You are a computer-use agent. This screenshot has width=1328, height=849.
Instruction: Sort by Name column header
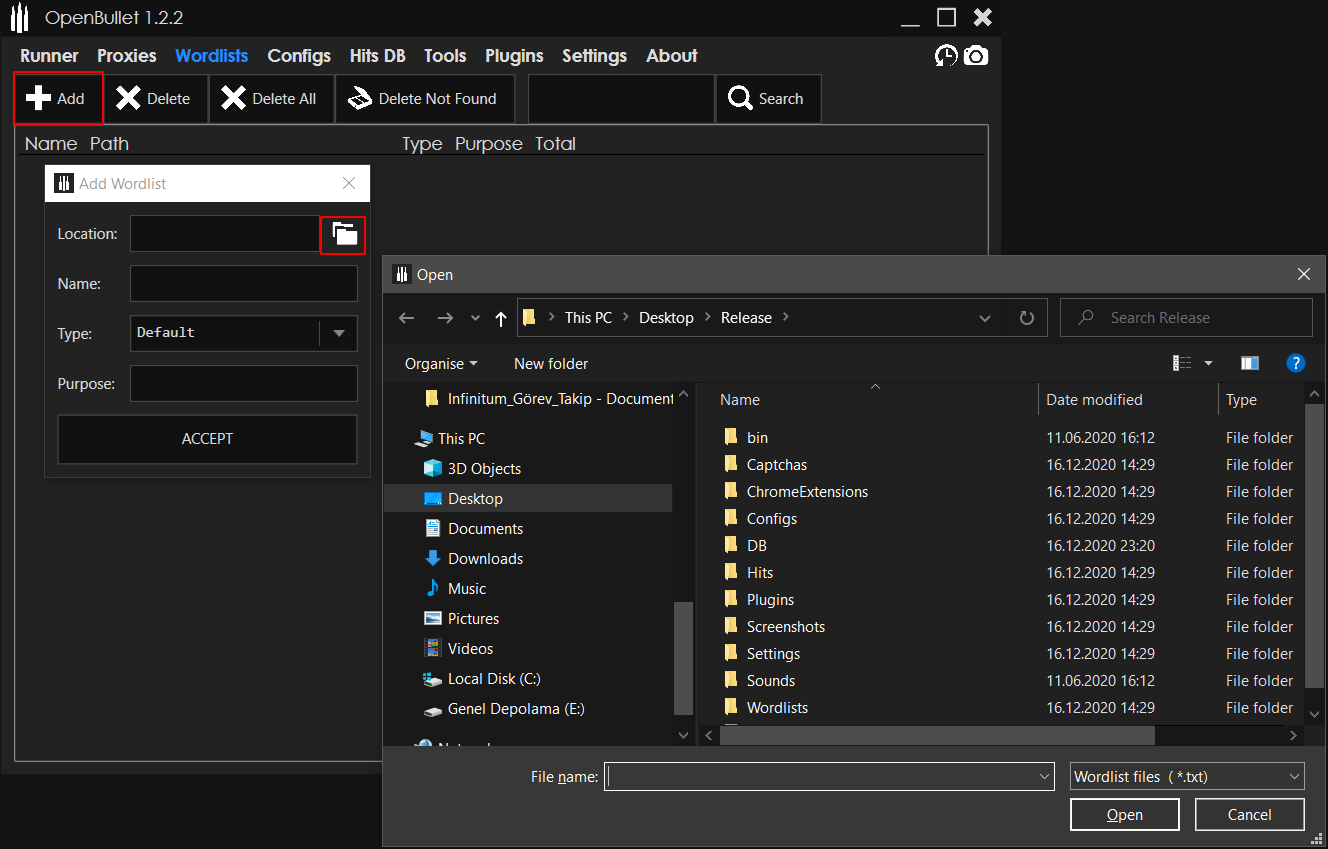point(740,400)
